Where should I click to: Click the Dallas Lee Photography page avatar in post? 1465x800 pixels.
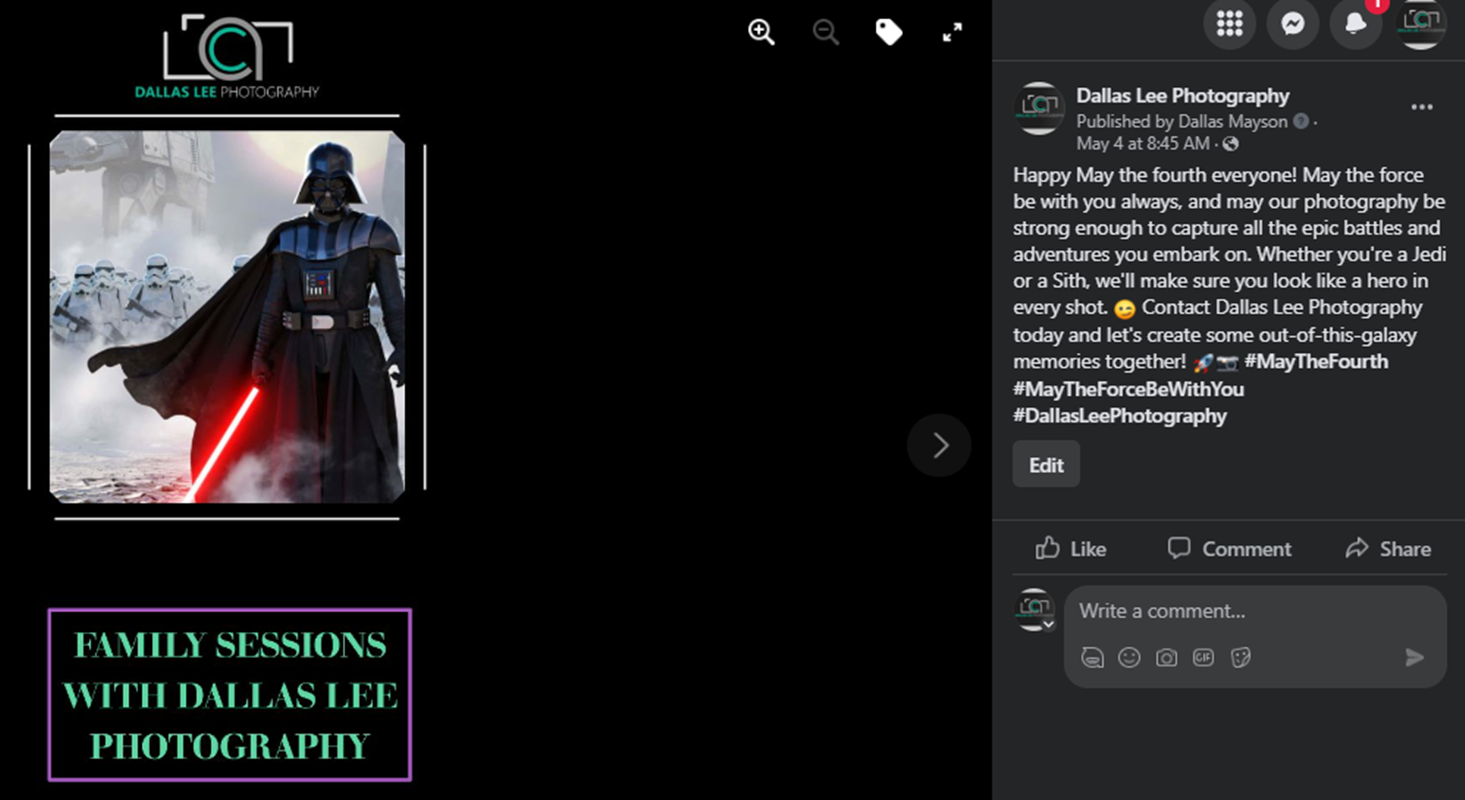pyautogui.click(x=1039, y=108)
